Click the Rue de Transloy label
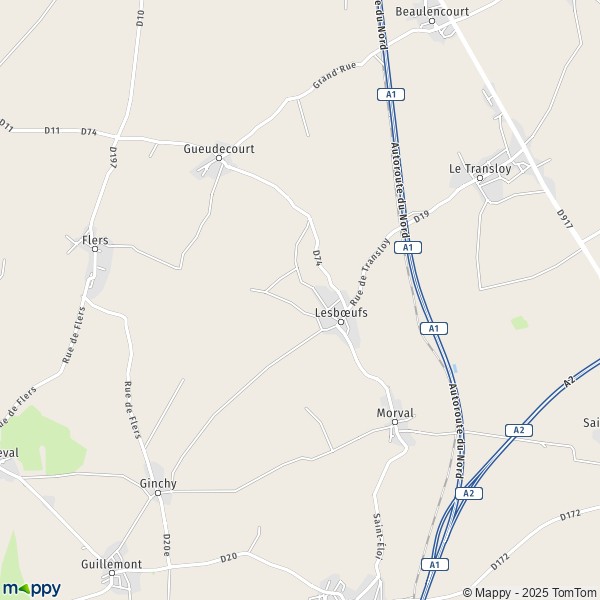Viewport: 600px width, 600px height. tap(369, 272)
